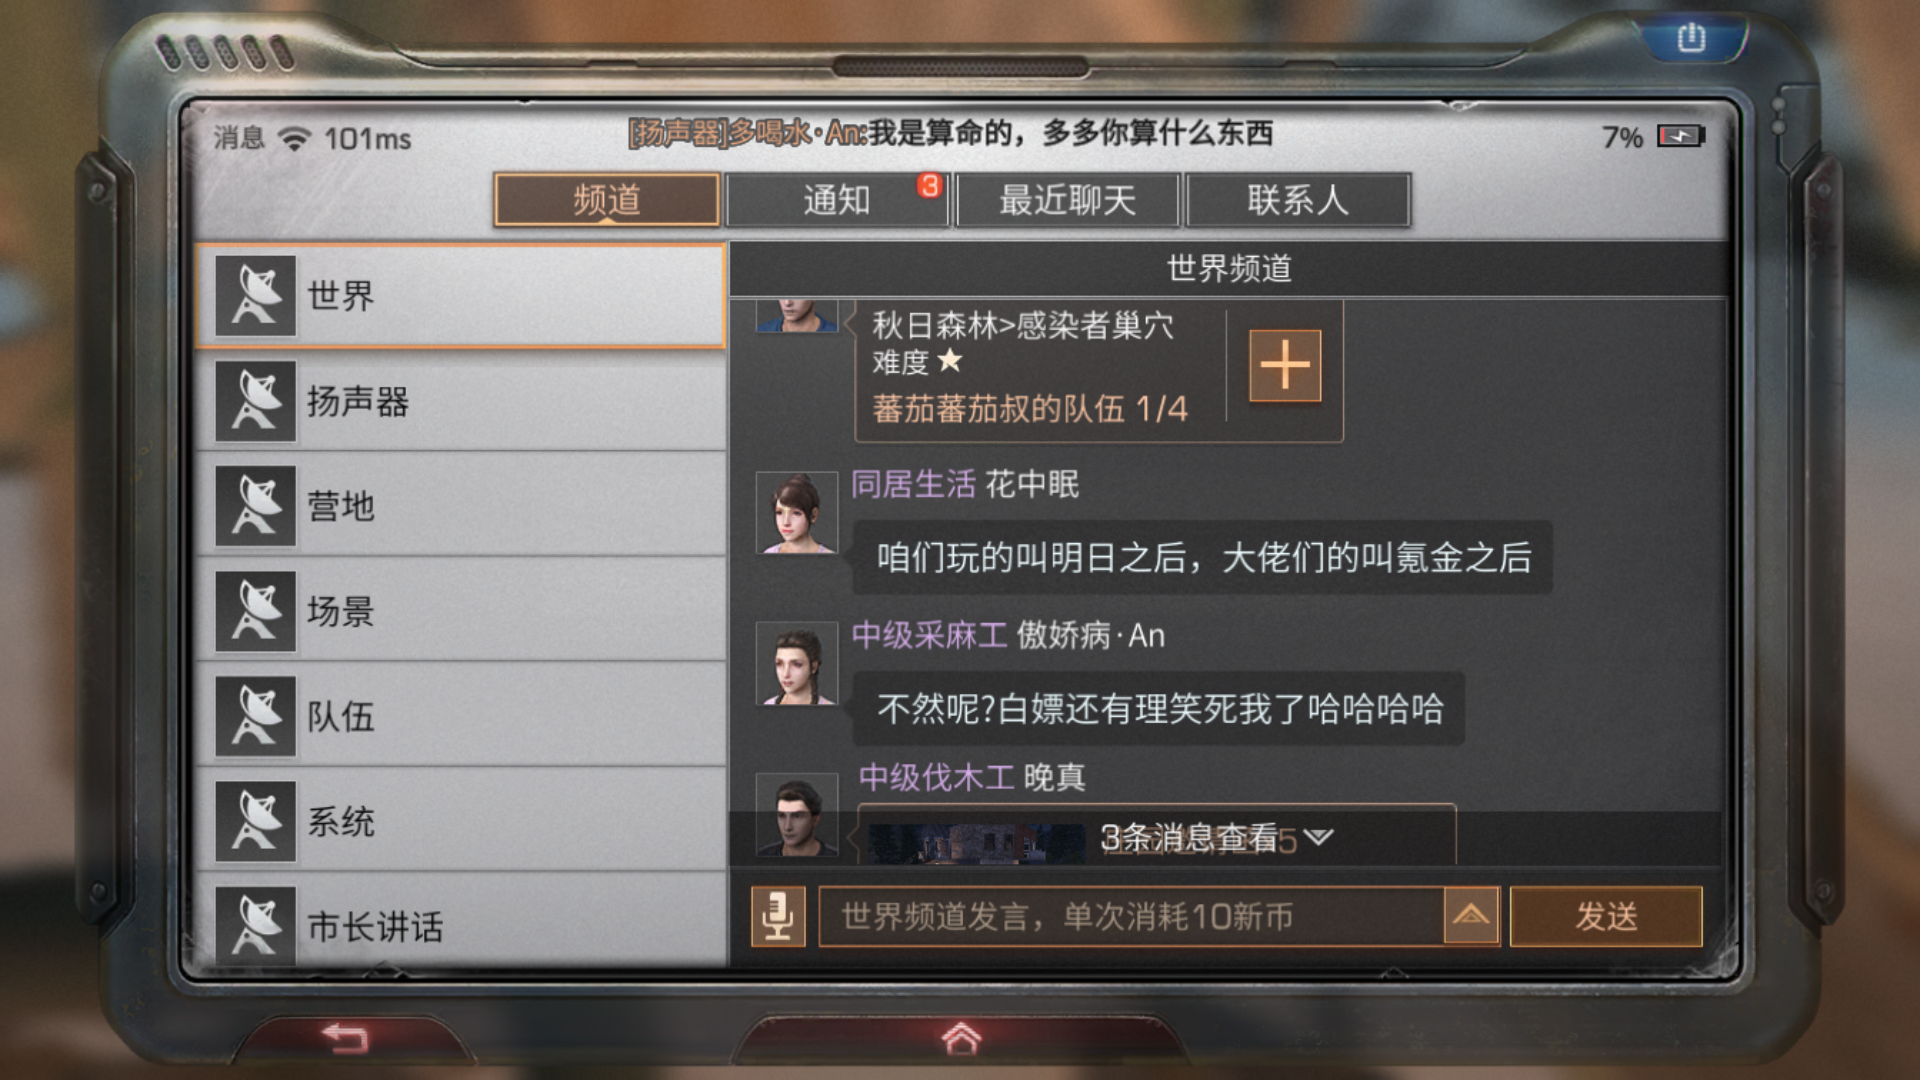Click the 世界频道发言 message input field
This screenshot has height=1080, width=1920.
(x=1131, y=916)
